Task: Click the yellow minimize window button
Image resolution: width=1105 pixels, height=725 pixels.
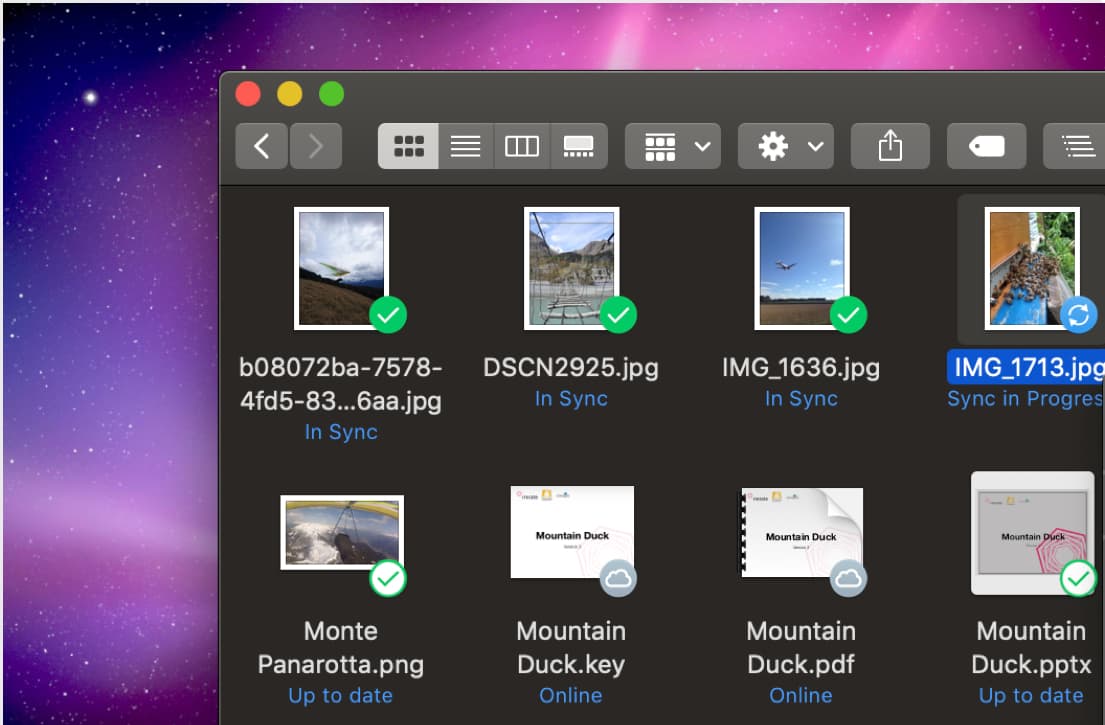Action: (289, 94)
